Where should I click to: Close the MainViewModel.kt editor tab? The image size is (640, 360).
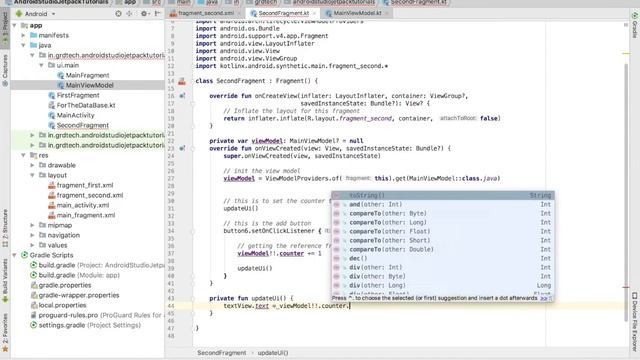pos(386,13)
